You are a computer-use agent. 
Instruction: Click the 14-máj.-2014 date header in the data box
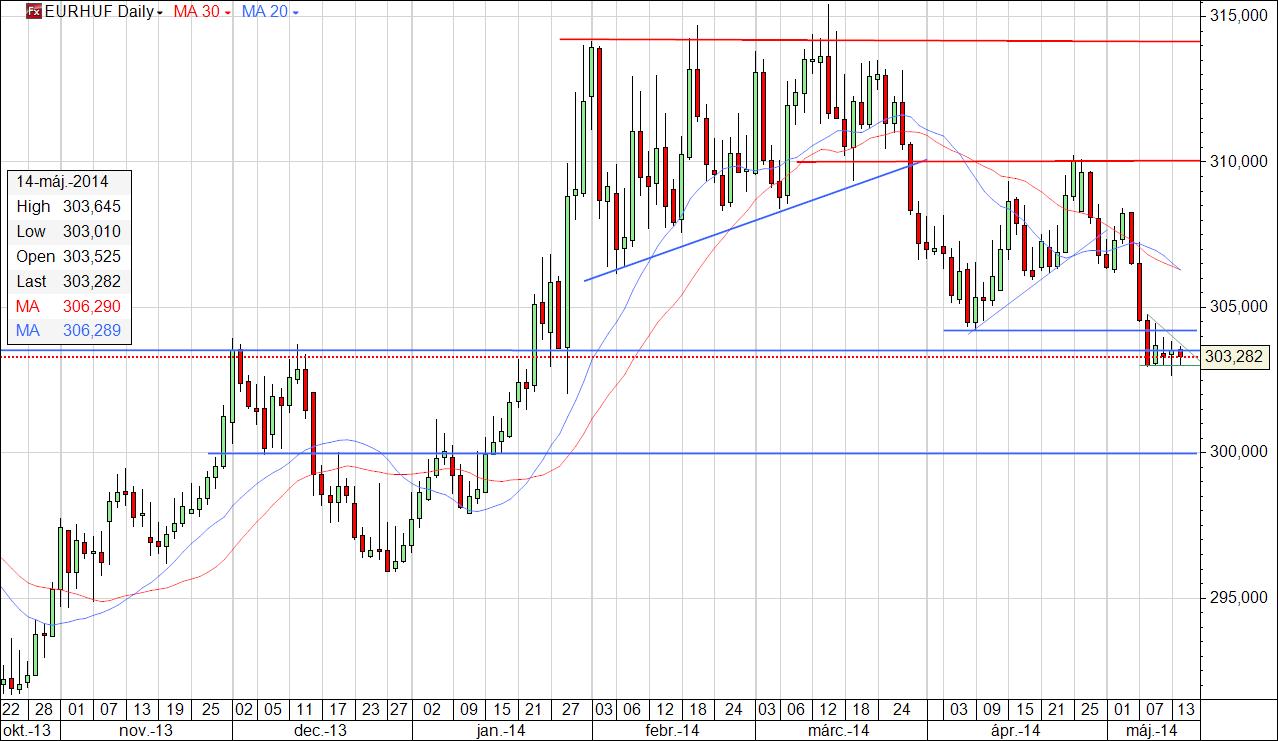(62, 182)
